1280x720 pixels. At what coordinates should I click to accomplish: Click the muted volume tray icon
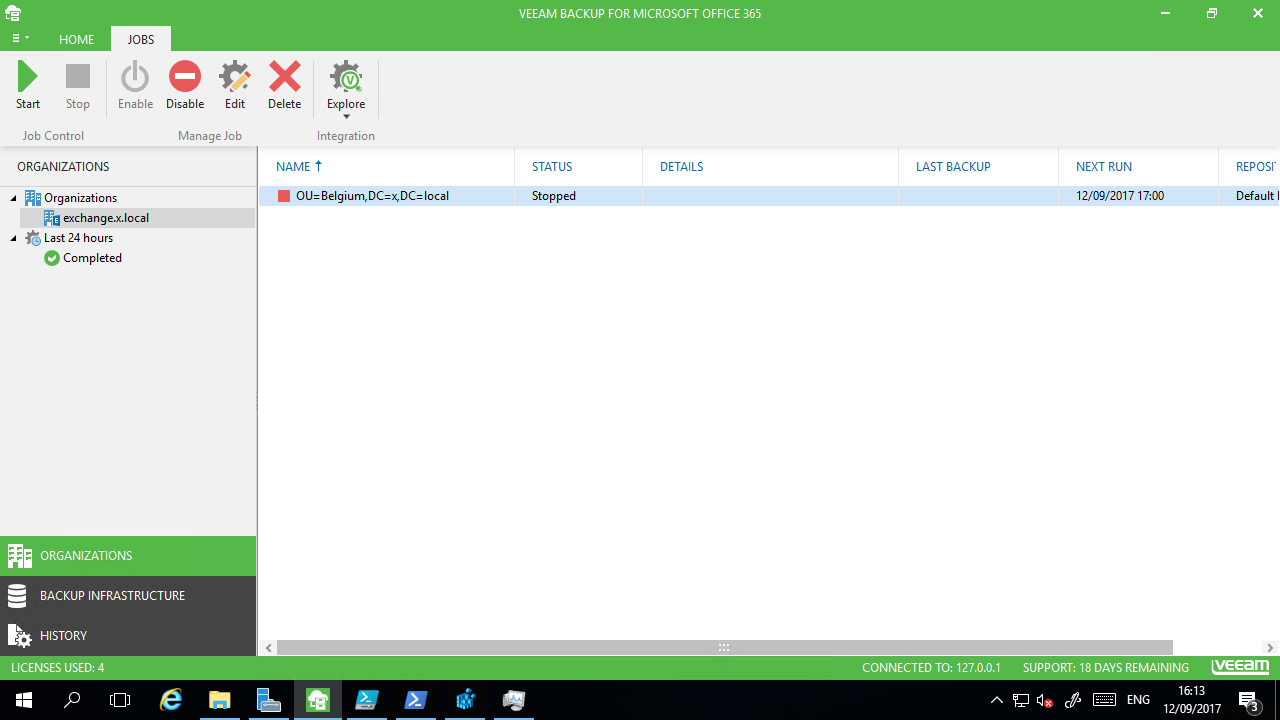coord(1046,700)
